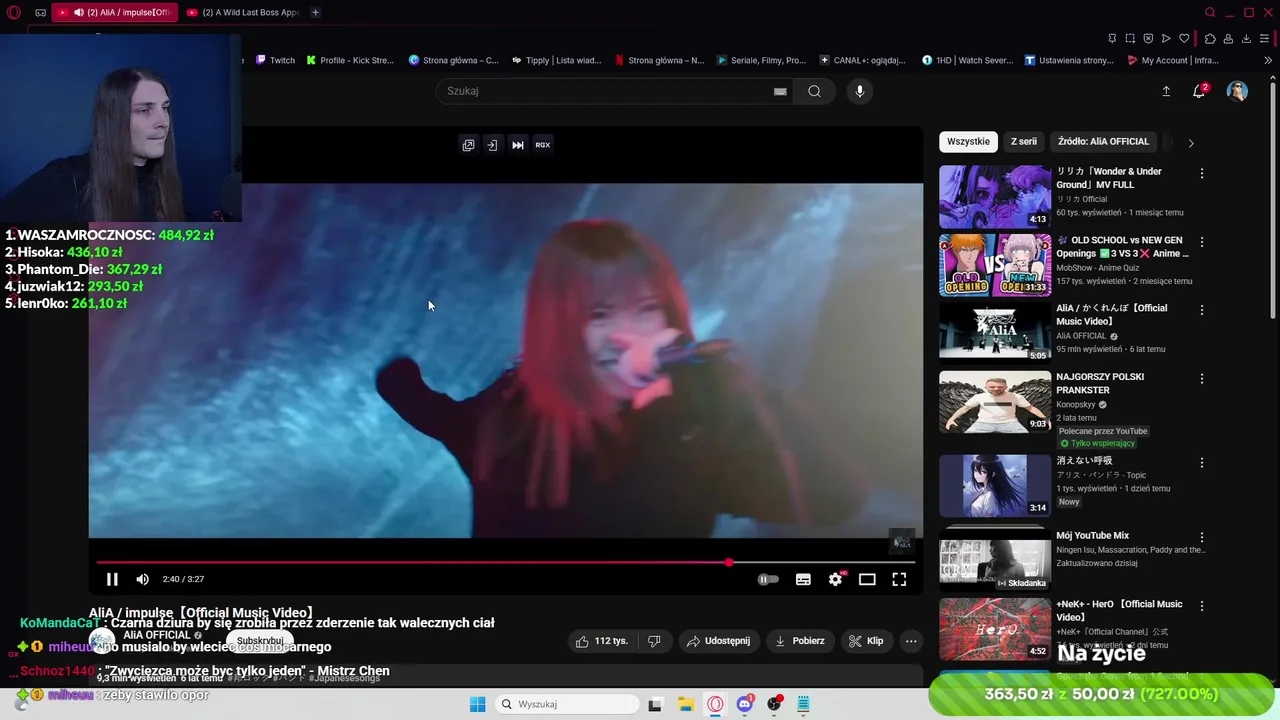Show hidden bookmarks with the chevron
Viewport: 1280px width, 720px height.
[1269, 60]
